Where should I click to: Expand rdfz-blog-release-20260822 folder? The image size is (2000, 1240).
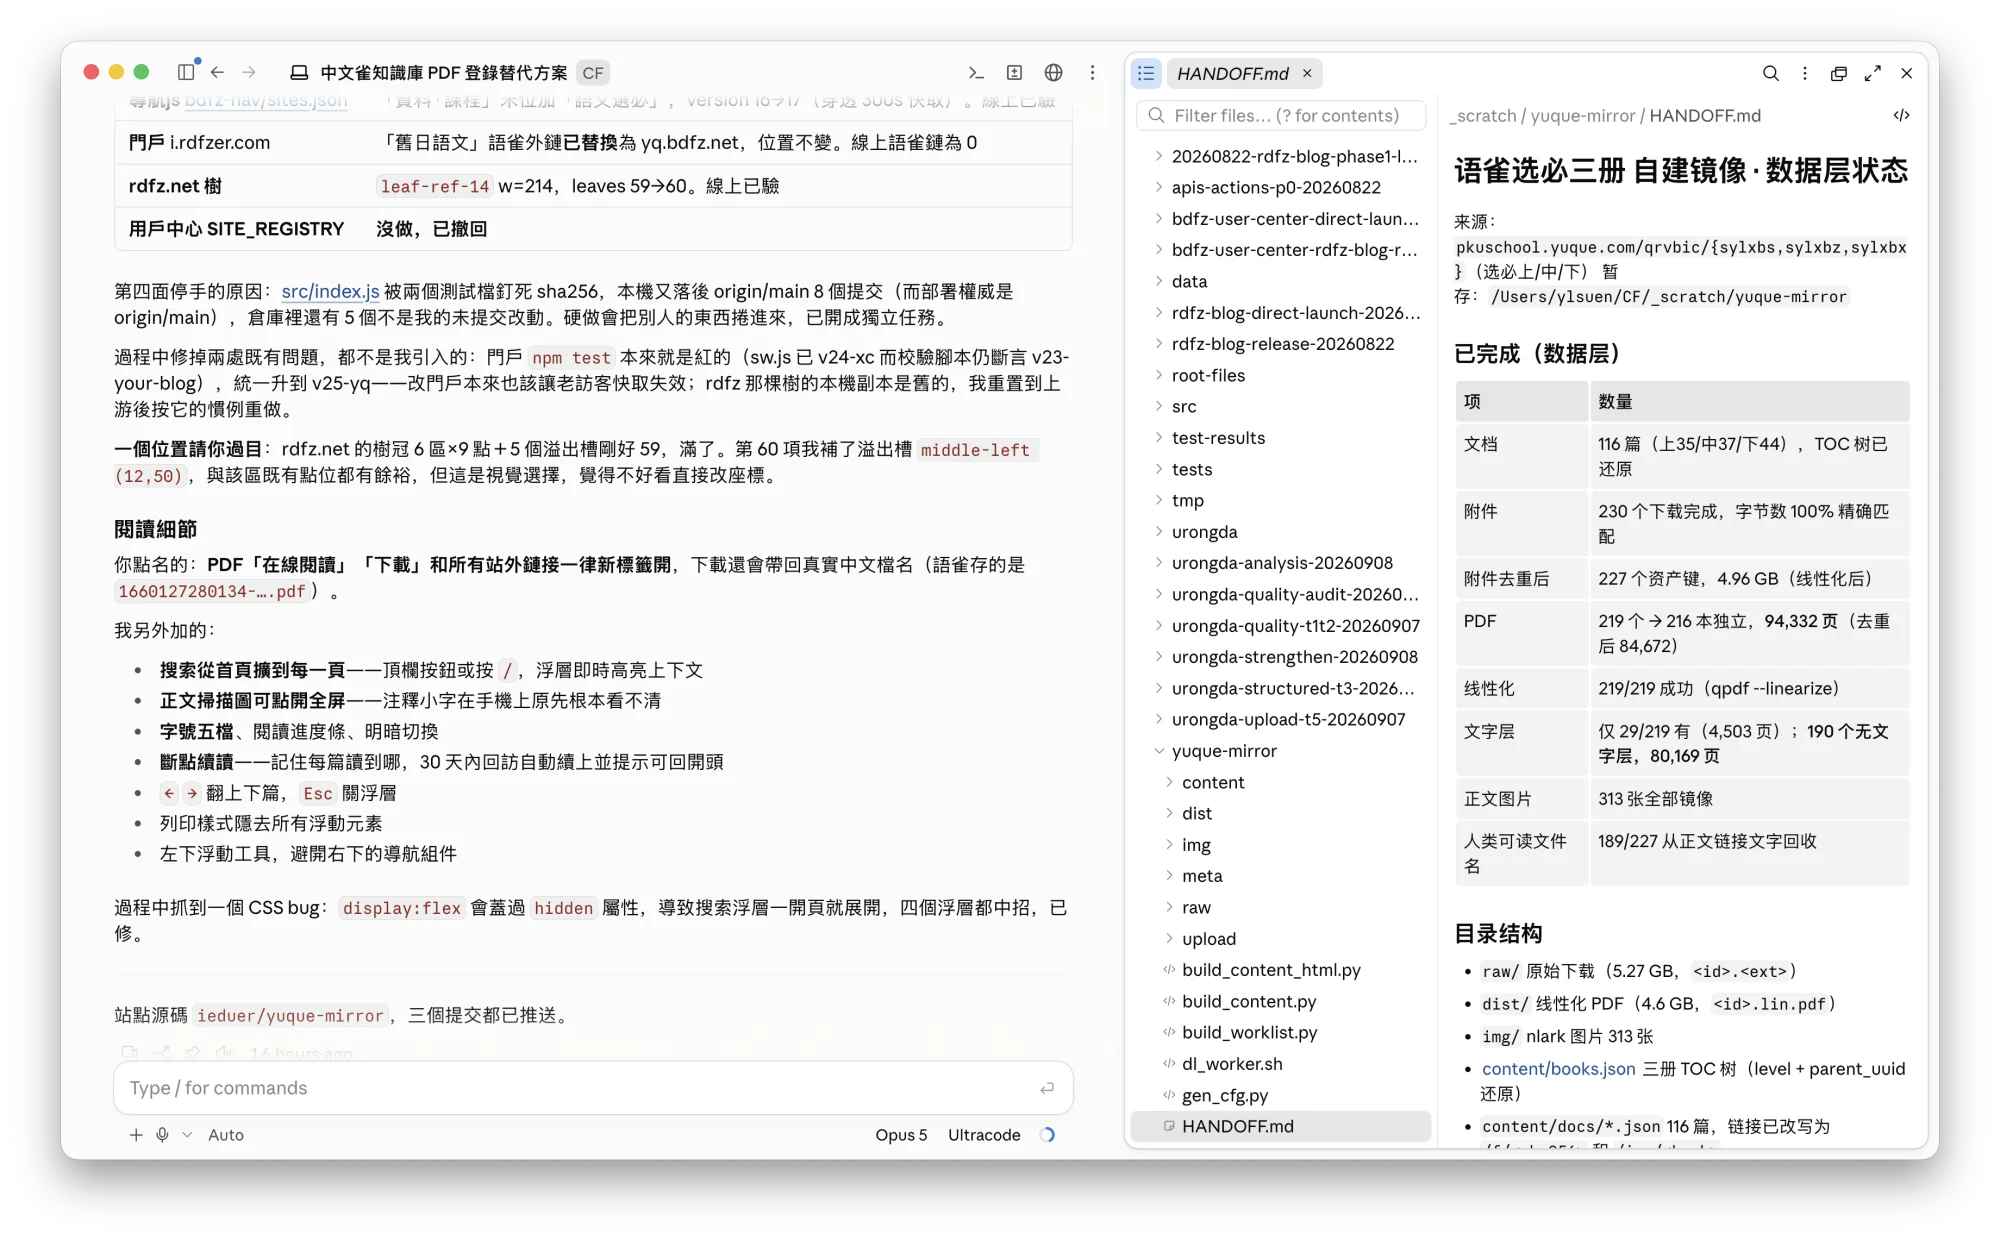(x=1282, y=344)
